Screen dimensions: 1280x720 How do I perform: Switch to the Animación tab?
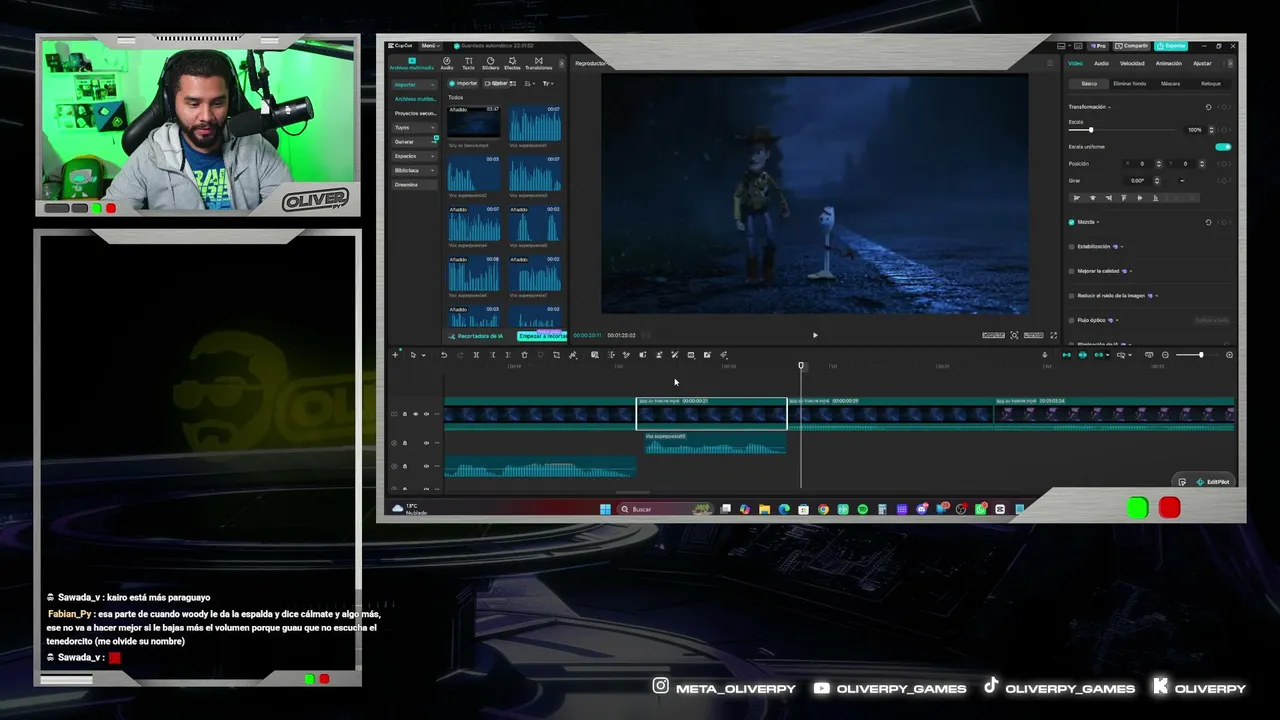1168,63
